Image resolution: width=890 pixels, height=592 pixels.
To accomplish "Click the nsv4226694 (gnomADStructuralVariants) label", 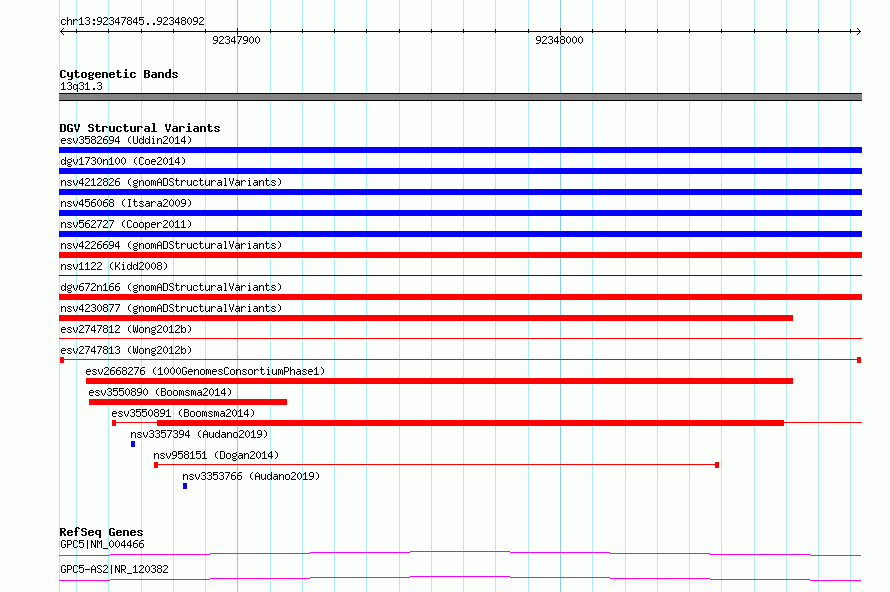I will [171, 245].
